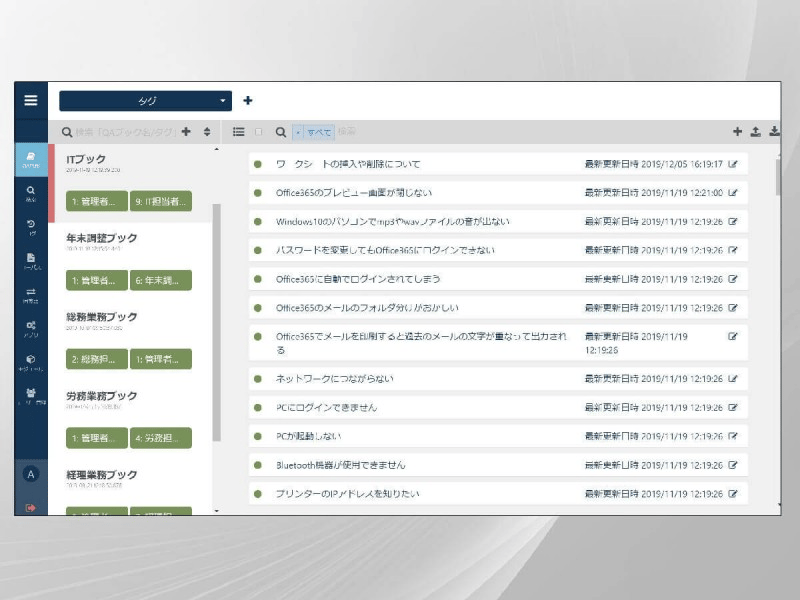Toggle status dot for Bluetooth entry
Image resolution: width=800 pixels, height=600 pixels.
pyautogui.click(x=258, y=465)
